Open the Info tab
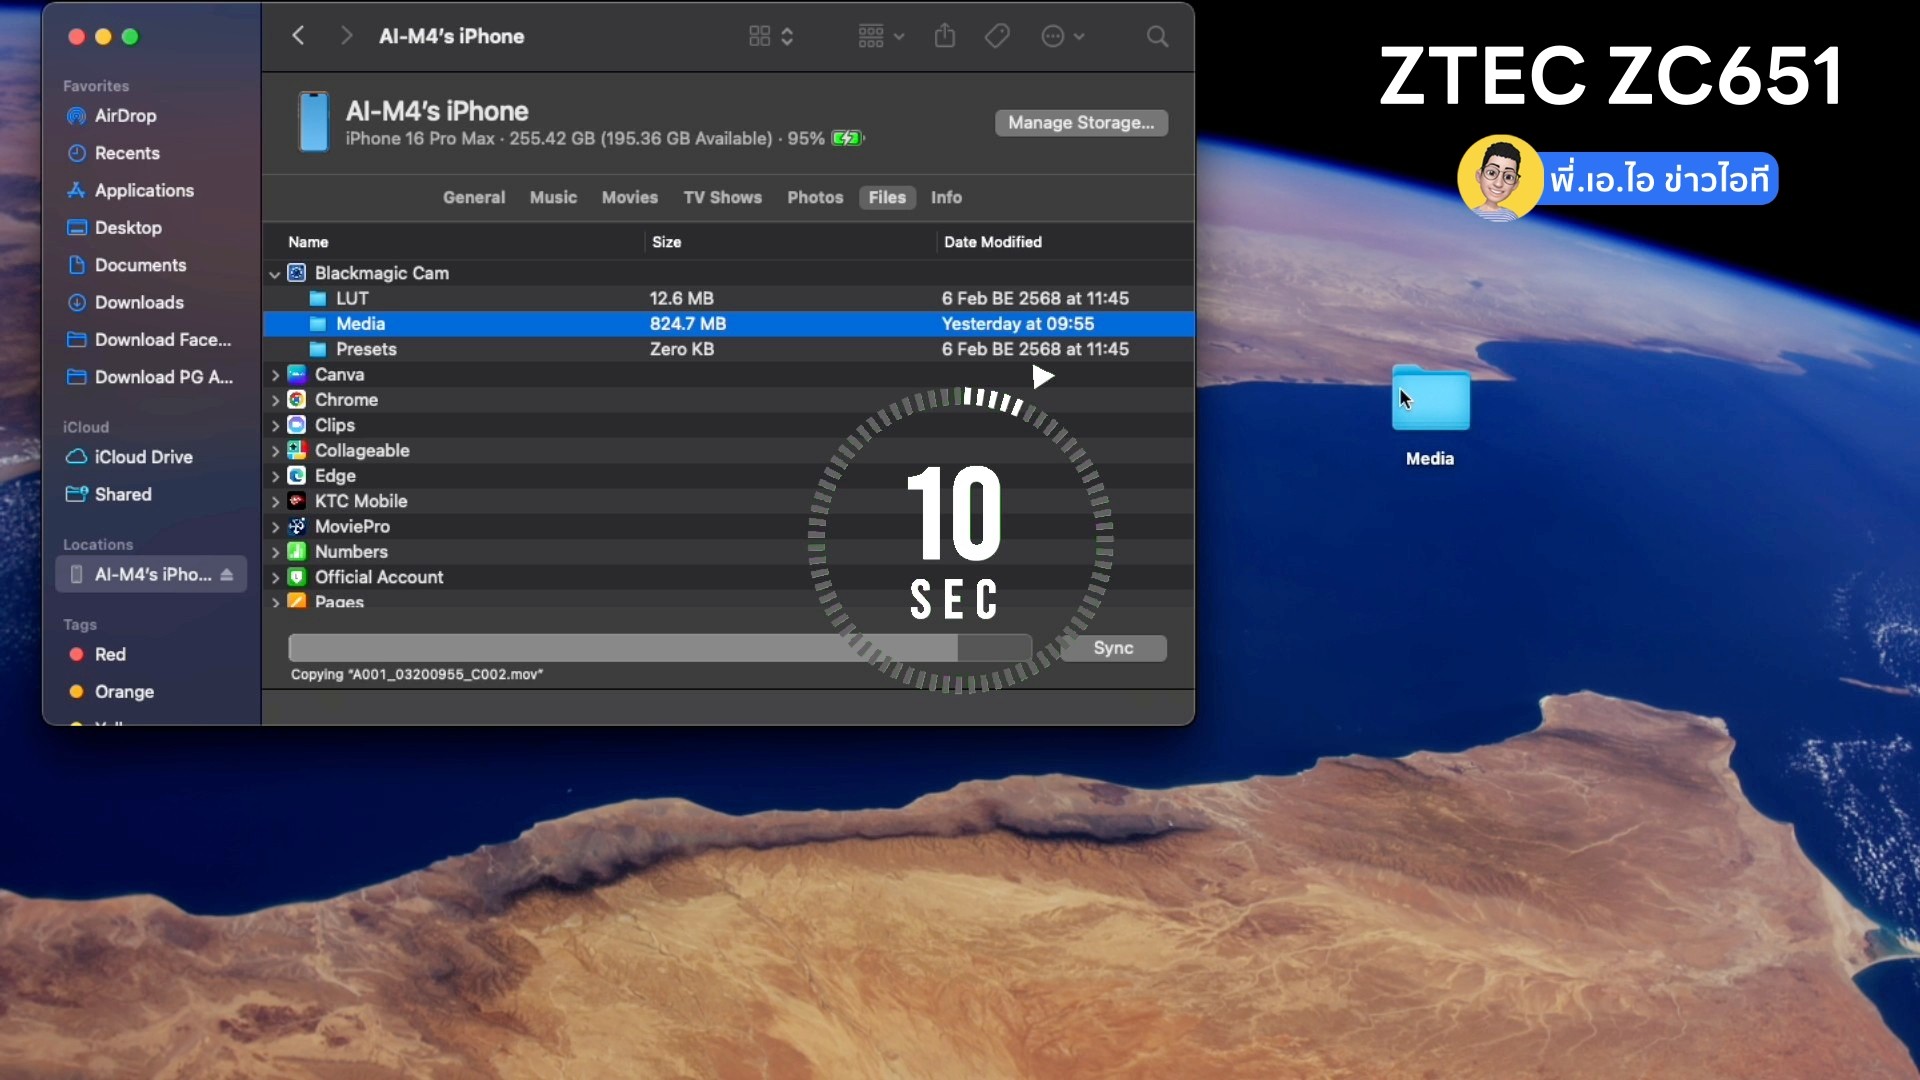Screen dimensions: 1920x1080 click(x=946, y=197)
